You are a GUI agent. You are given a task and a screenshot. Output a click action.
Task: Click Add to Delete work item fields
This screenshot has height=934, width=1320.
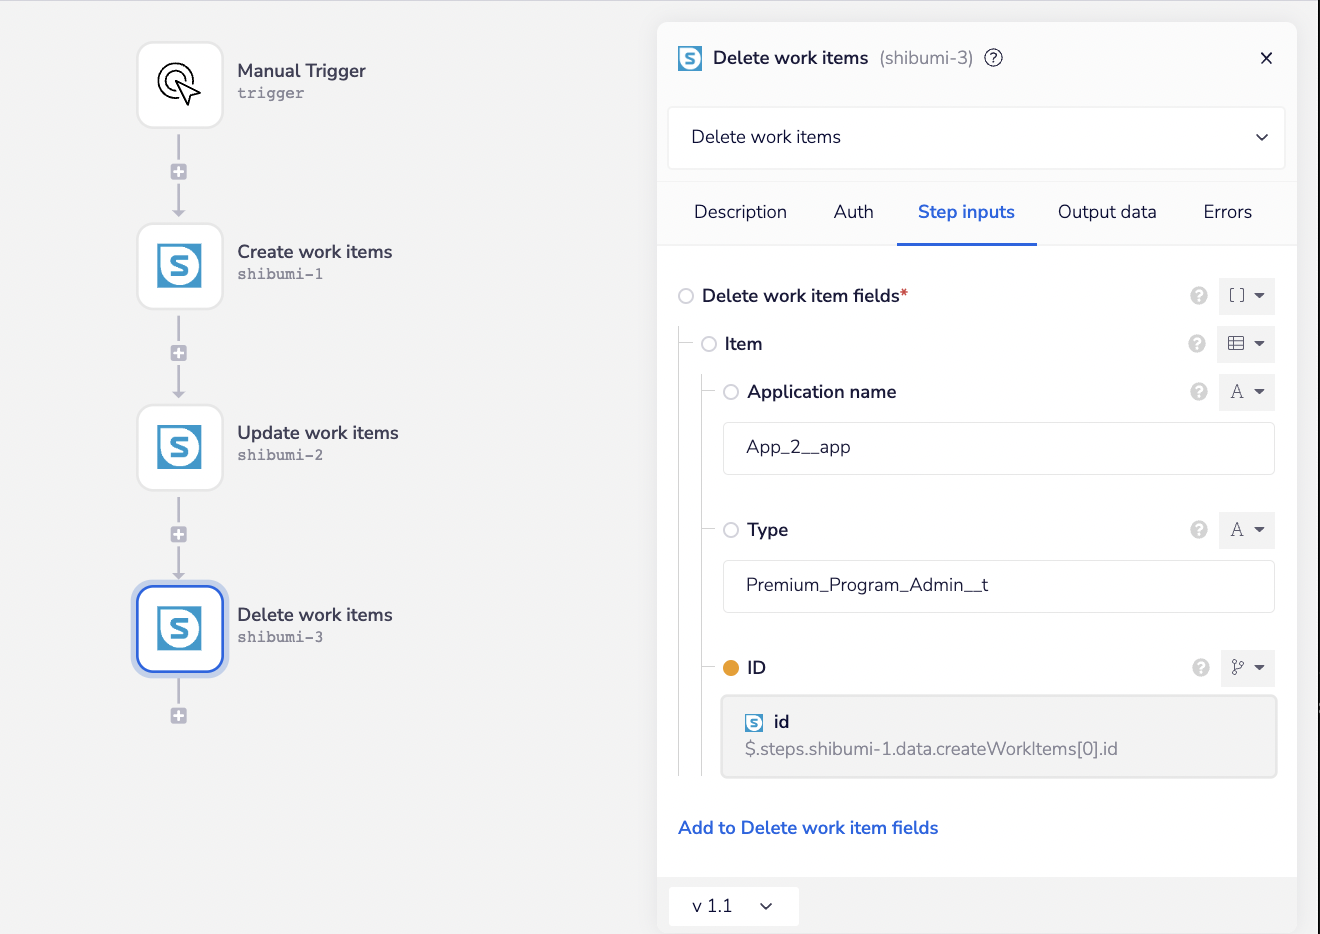808,828
